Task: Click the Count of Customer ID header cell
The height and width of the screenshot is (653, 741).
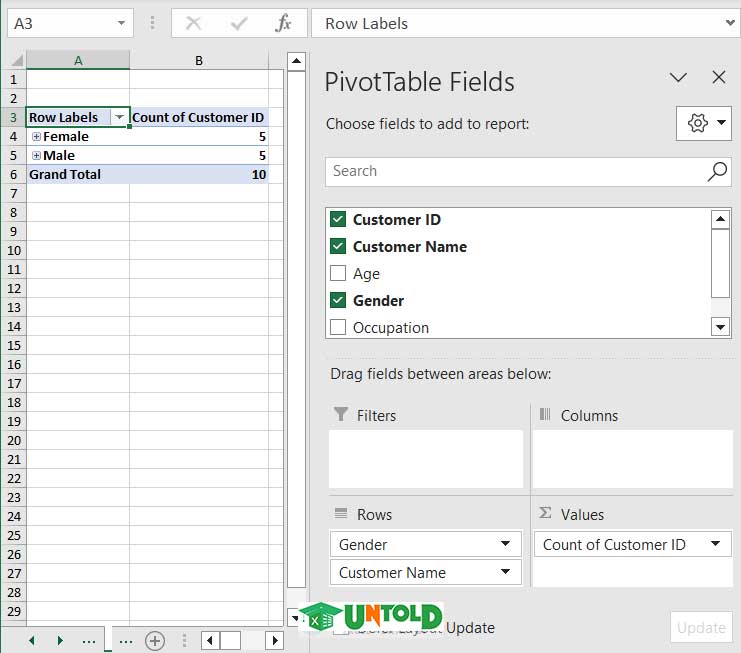Action: [198, 117]
